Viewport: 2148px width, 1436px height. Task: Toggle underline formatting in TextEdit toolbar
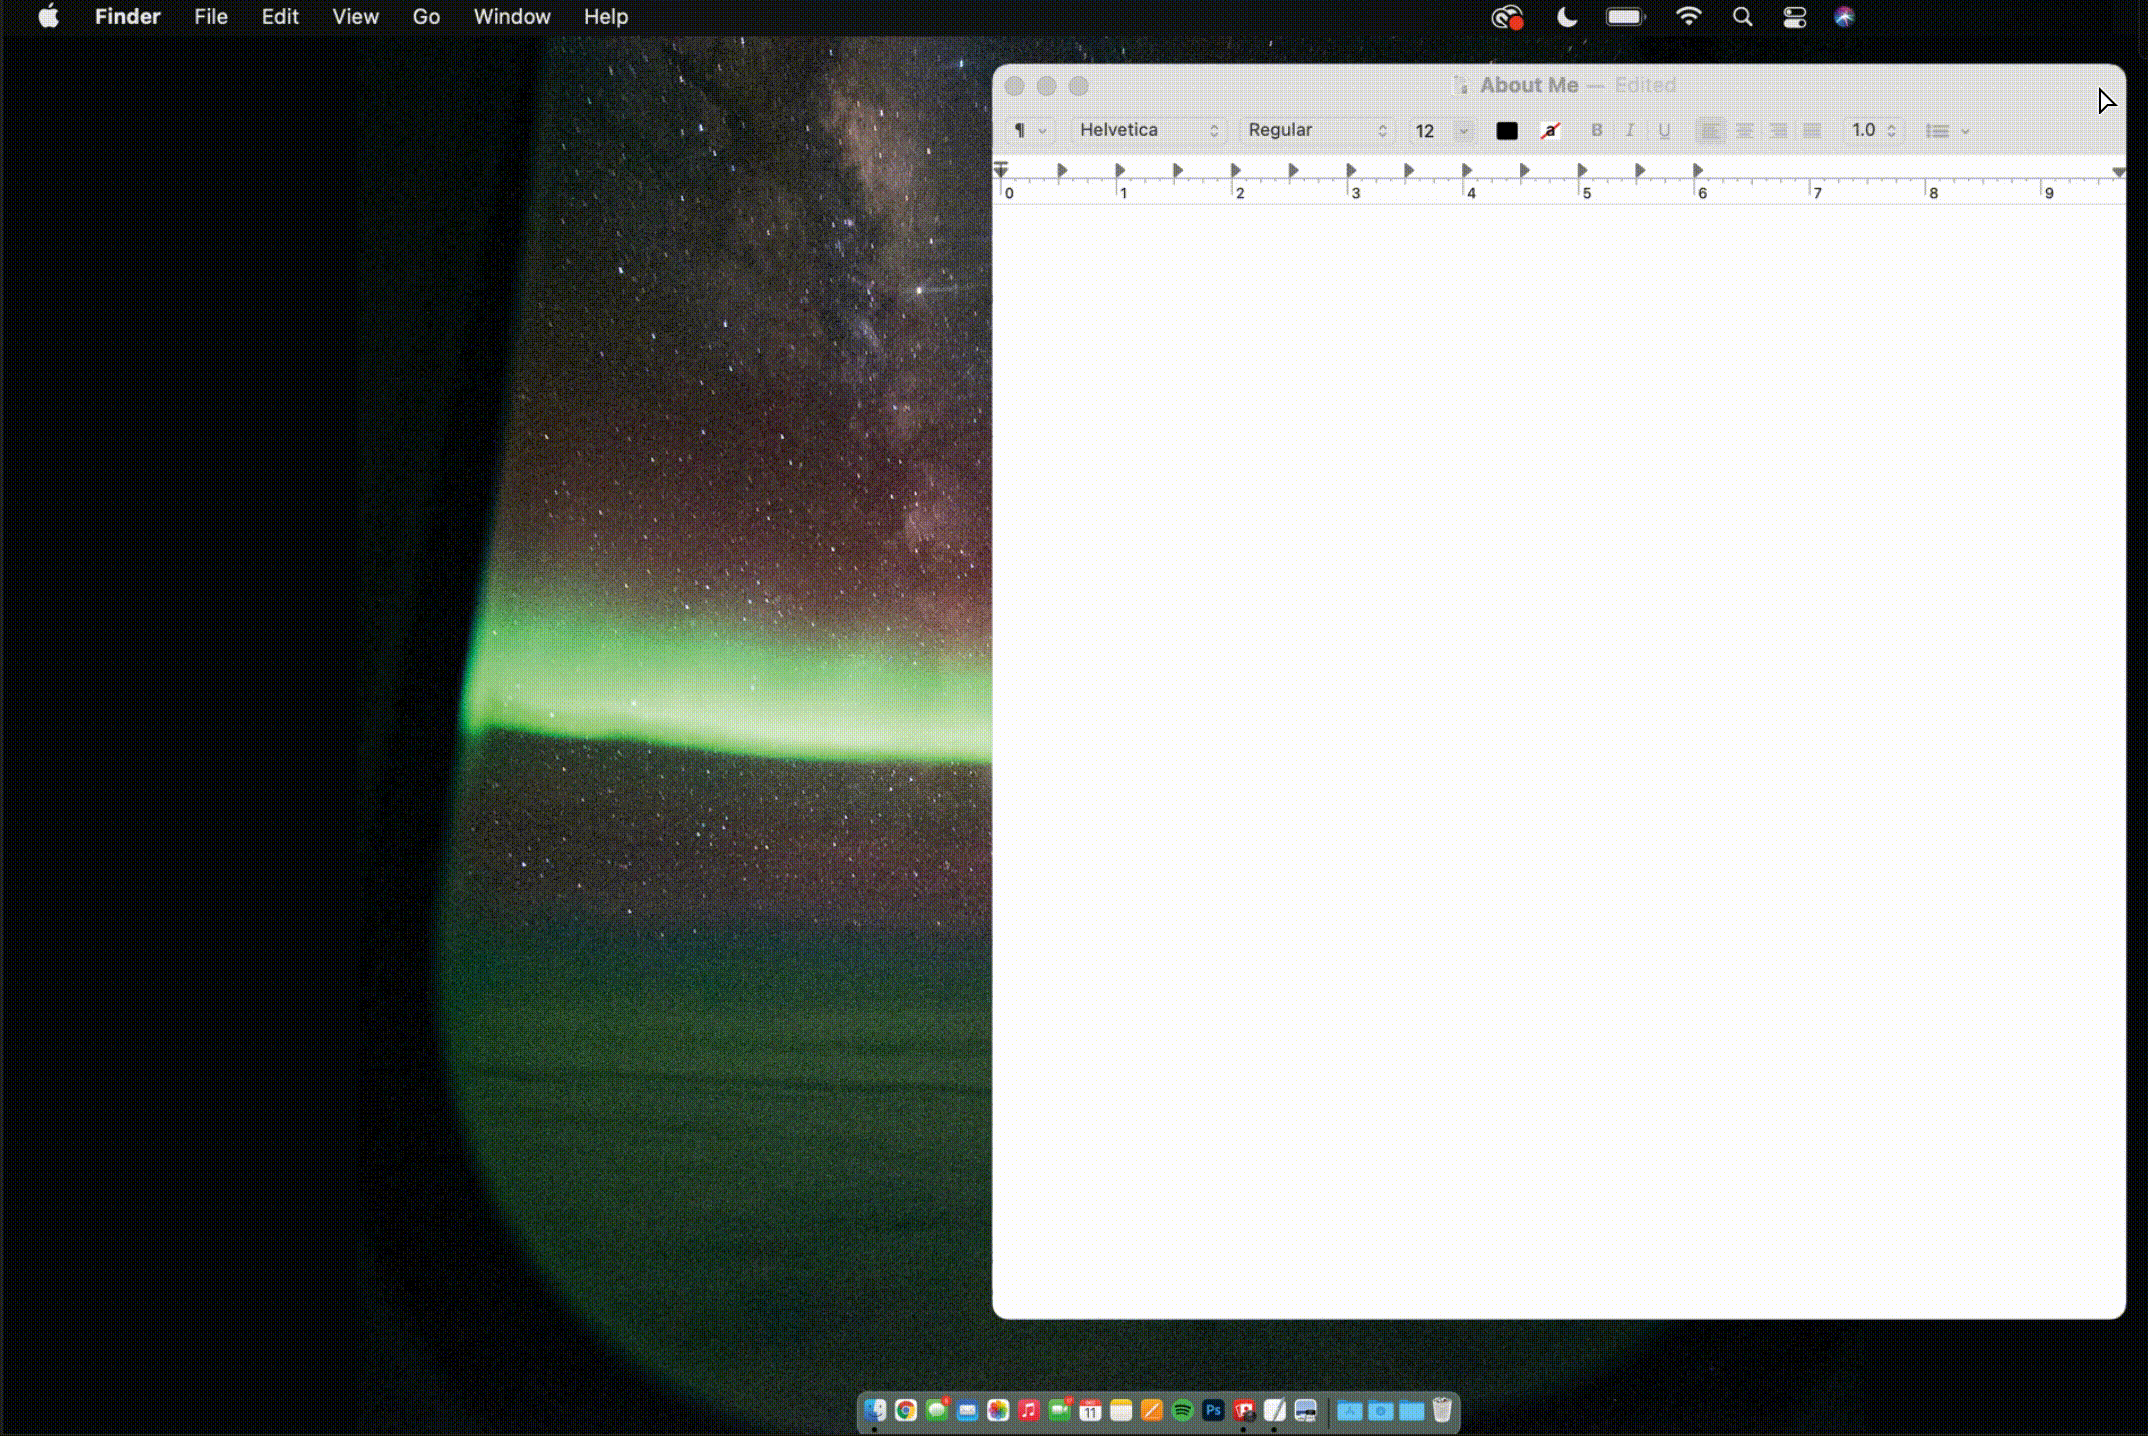(x=1664, y=130)
